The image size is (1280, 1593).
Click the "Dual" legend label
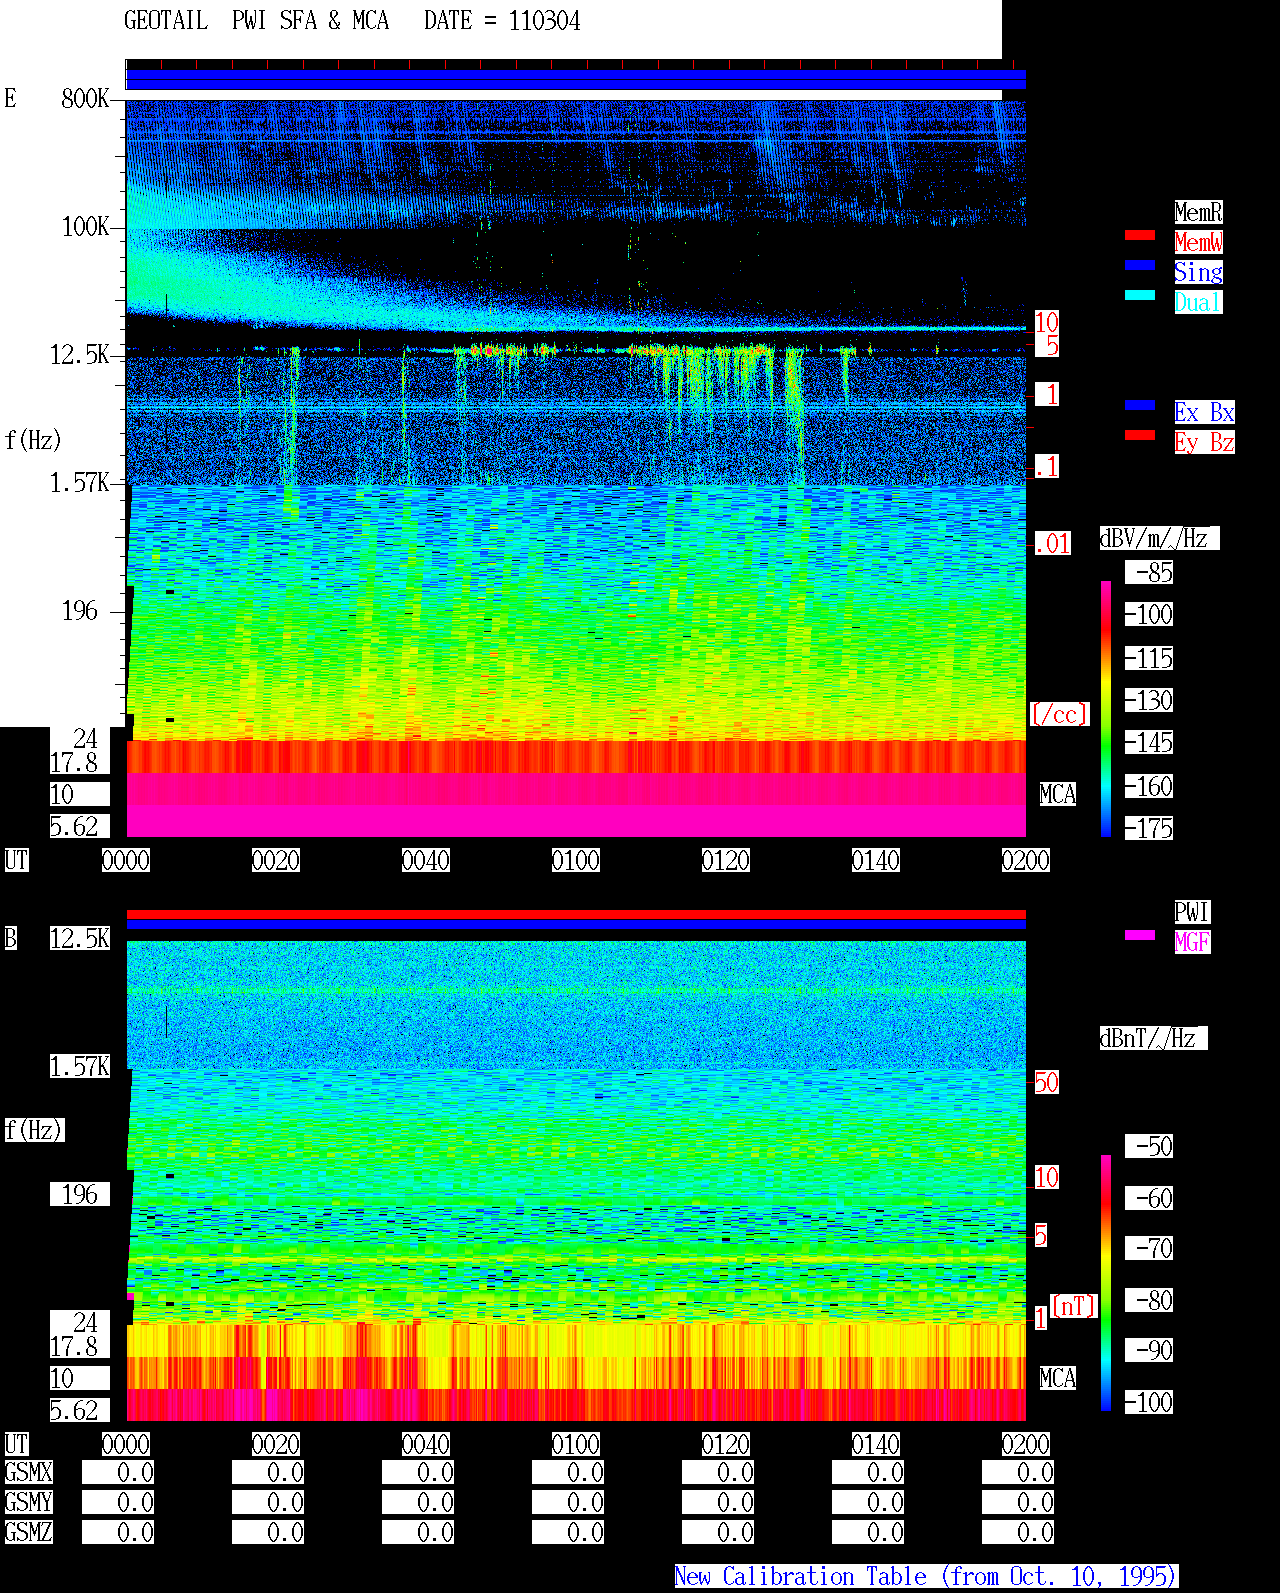(x=1198, y=302)
